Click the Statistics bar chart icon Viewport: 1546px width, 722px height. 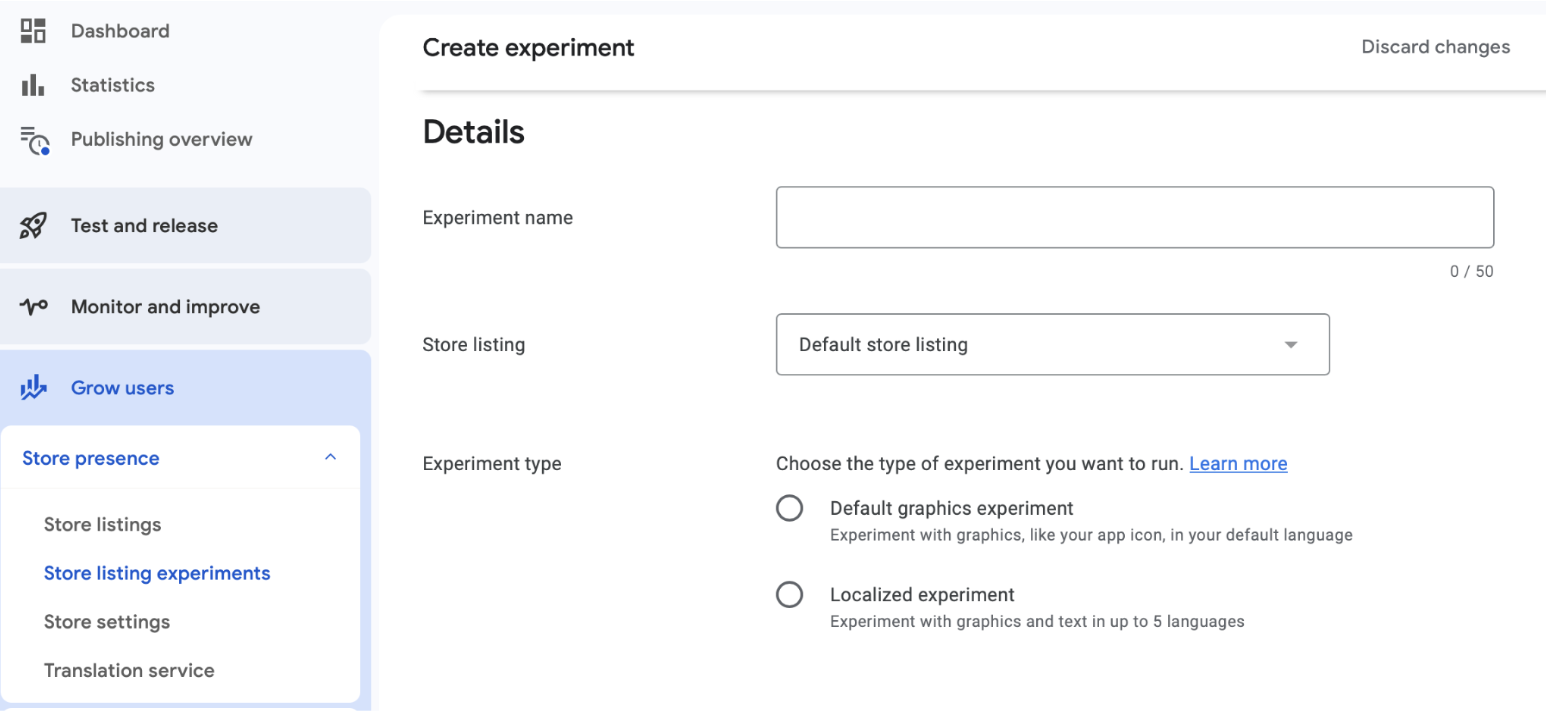33,85
